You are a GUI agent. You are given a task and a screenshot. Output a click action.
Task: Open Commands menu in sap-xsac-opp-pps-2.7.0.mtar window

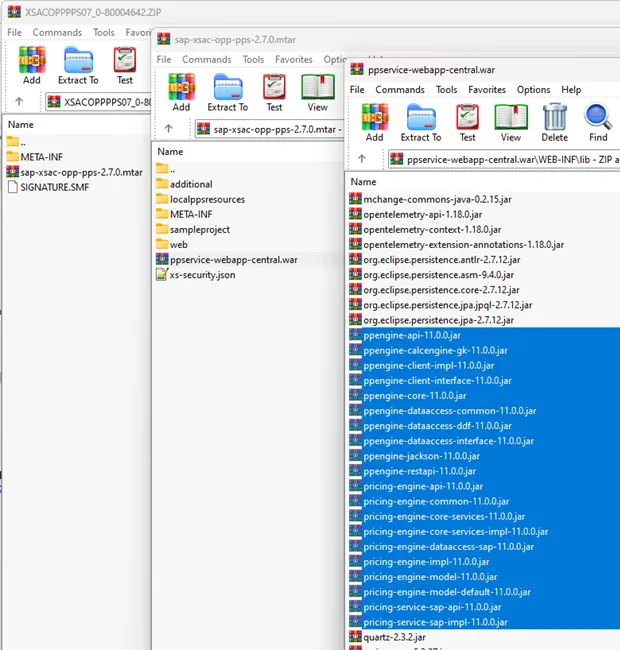[207, 59]
